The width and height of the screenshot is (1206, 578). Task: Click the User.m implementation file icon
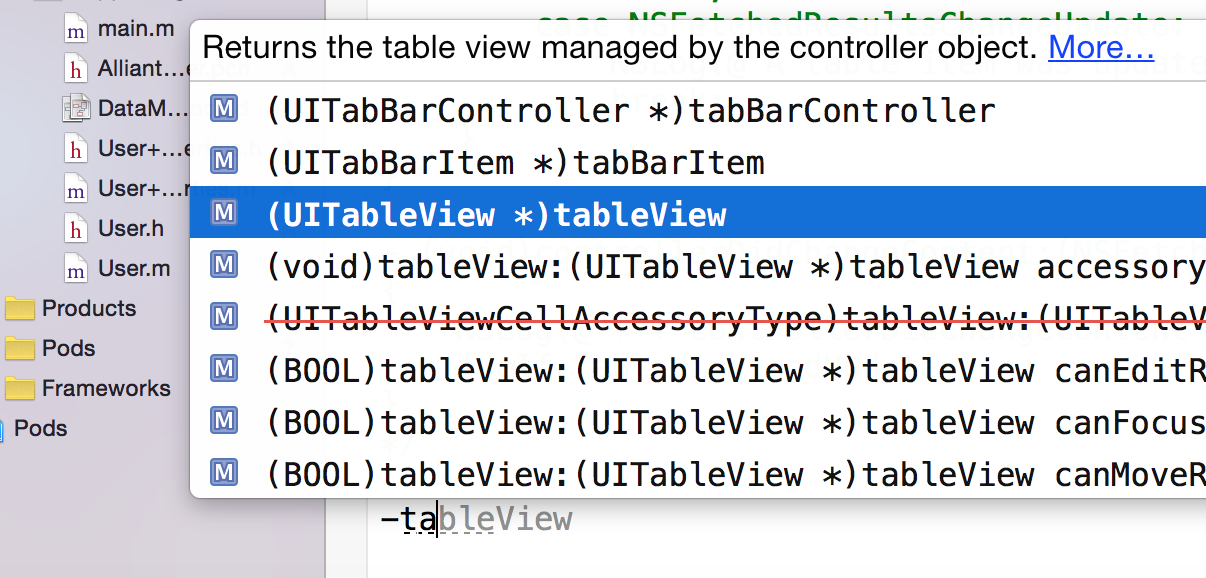[76, 269]
